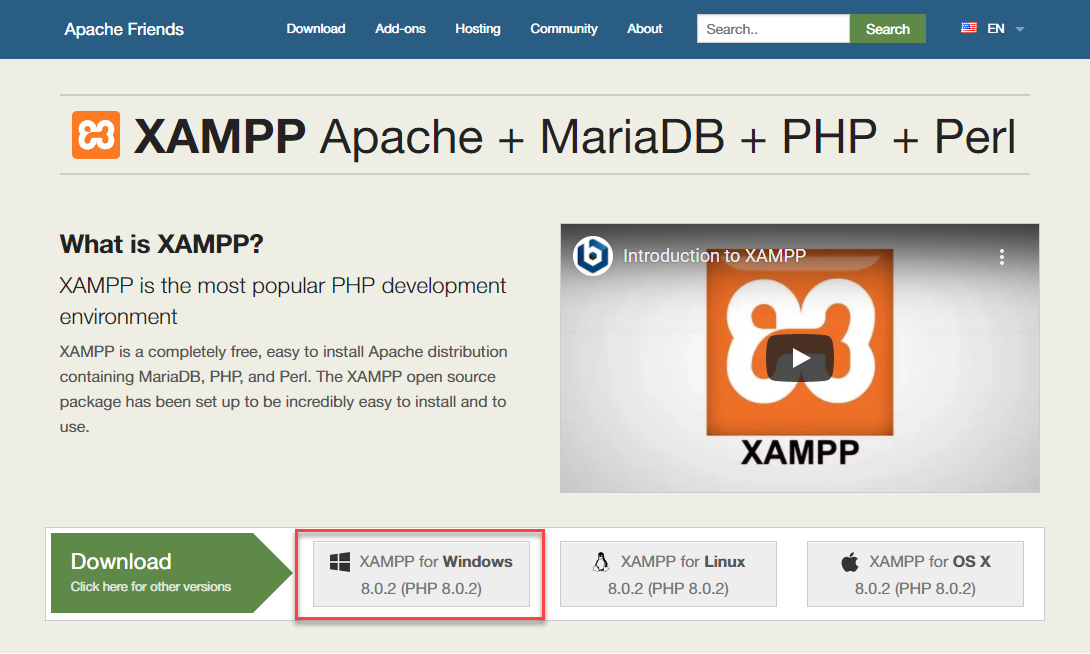
Task: Expand the EN language dropdown arrow
Action: (1020, 29)
